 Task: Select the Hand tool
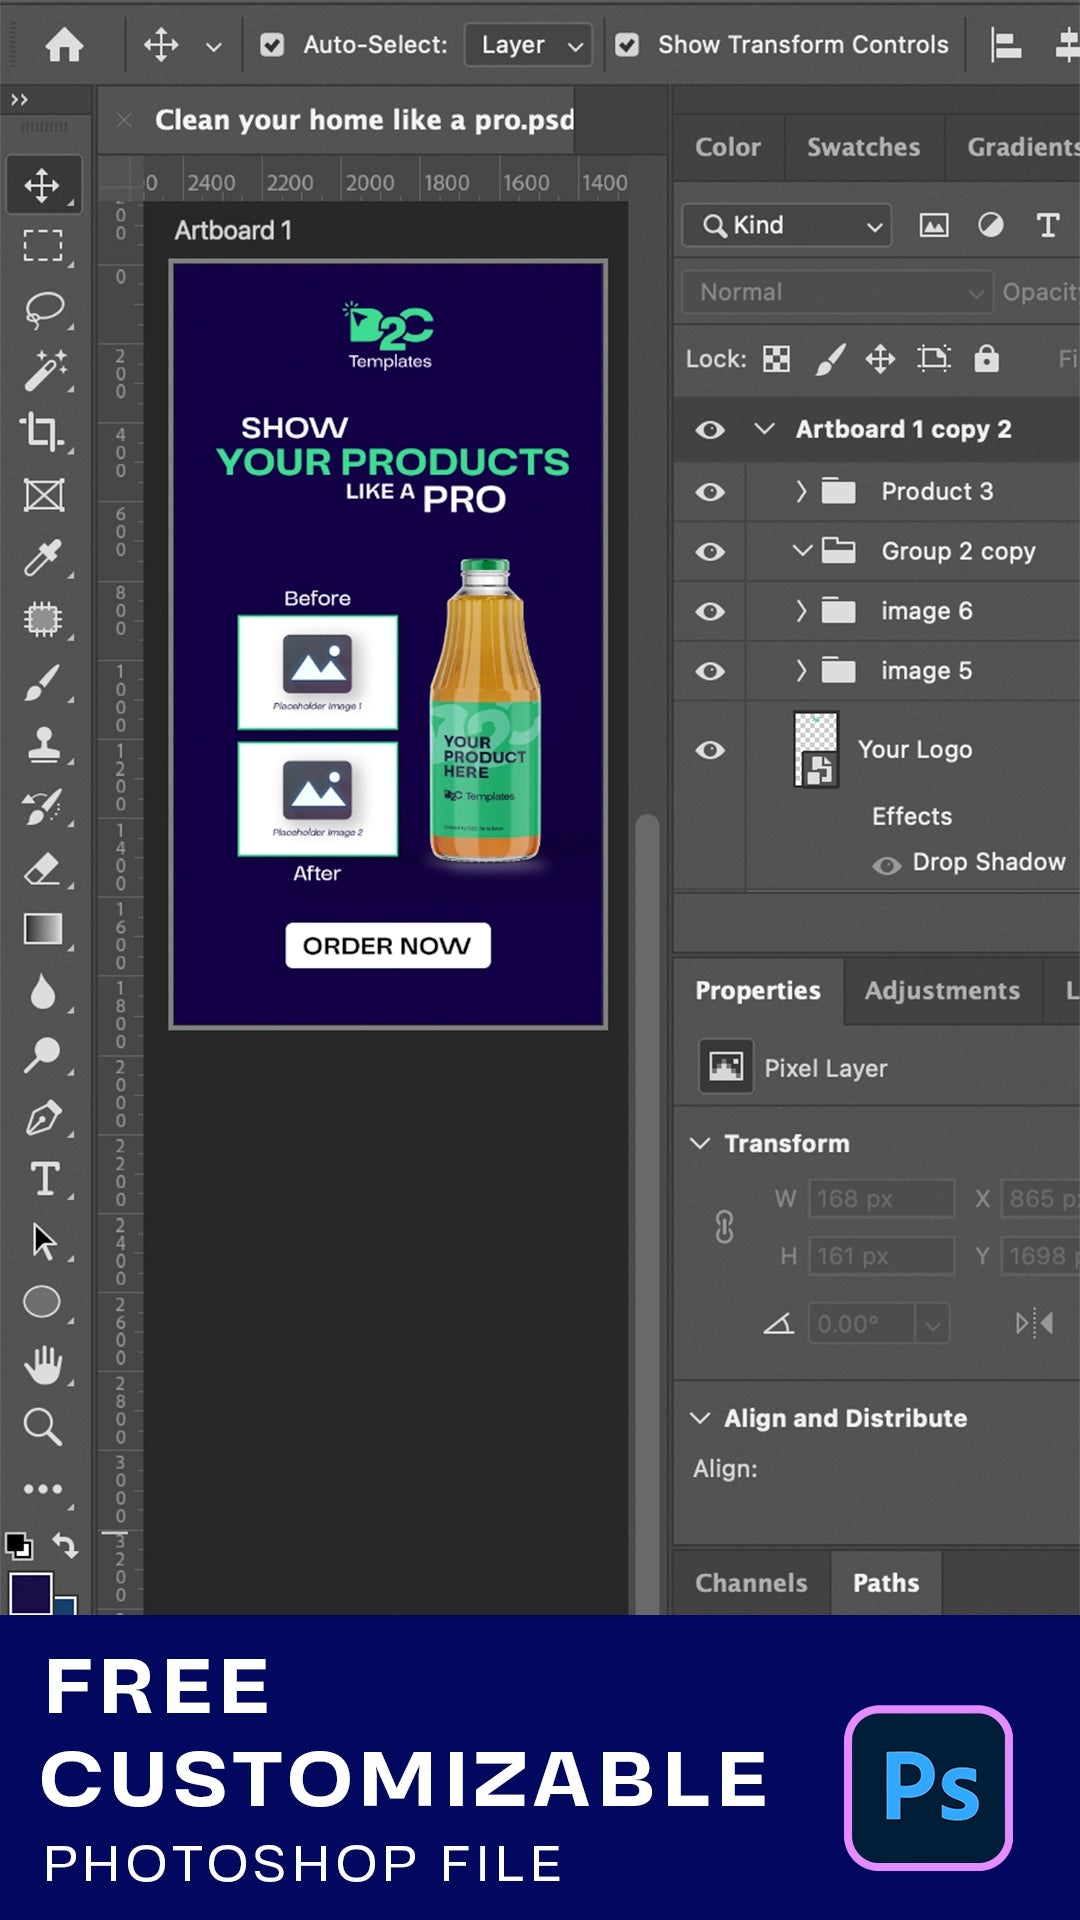43,1364
